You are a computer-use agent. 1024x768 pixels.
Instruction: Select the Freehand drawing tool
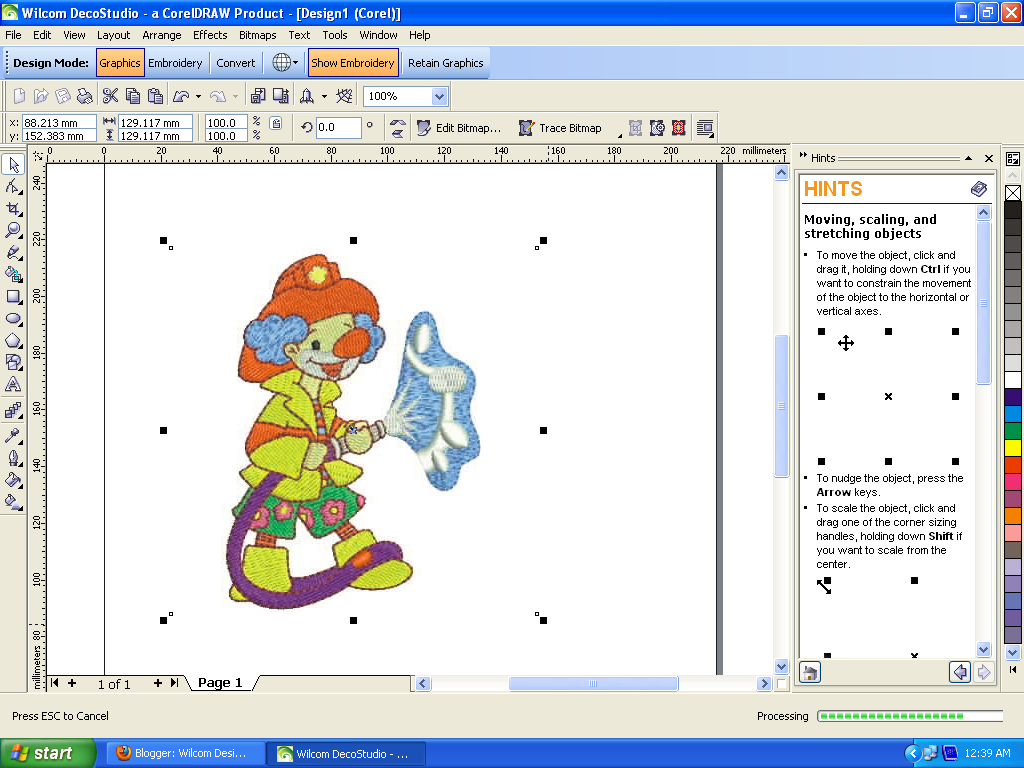point(14,253)
